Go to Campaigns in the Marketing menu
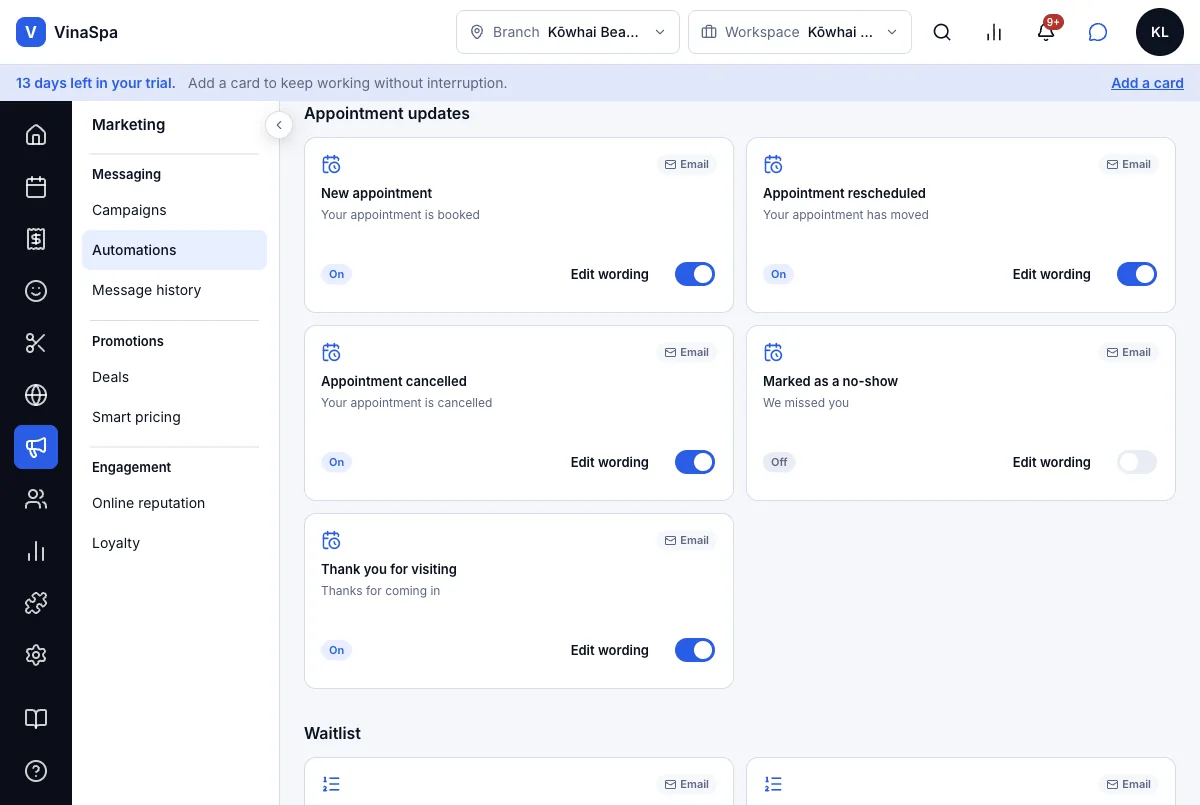Image resolution: width=1200 pixels, height=805 pixels. pos(174,210)
